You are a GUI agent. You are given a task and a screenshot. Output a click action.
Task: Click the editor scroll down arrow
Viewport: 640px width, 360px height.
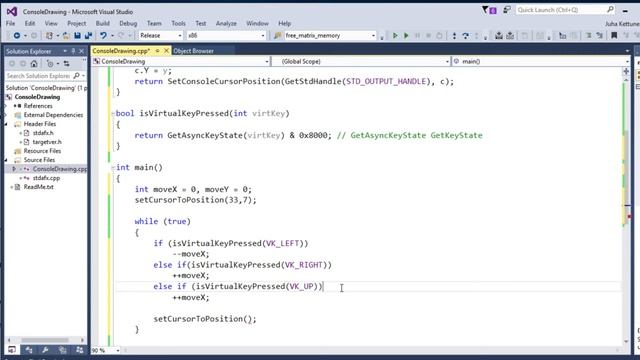coord(626,341)
